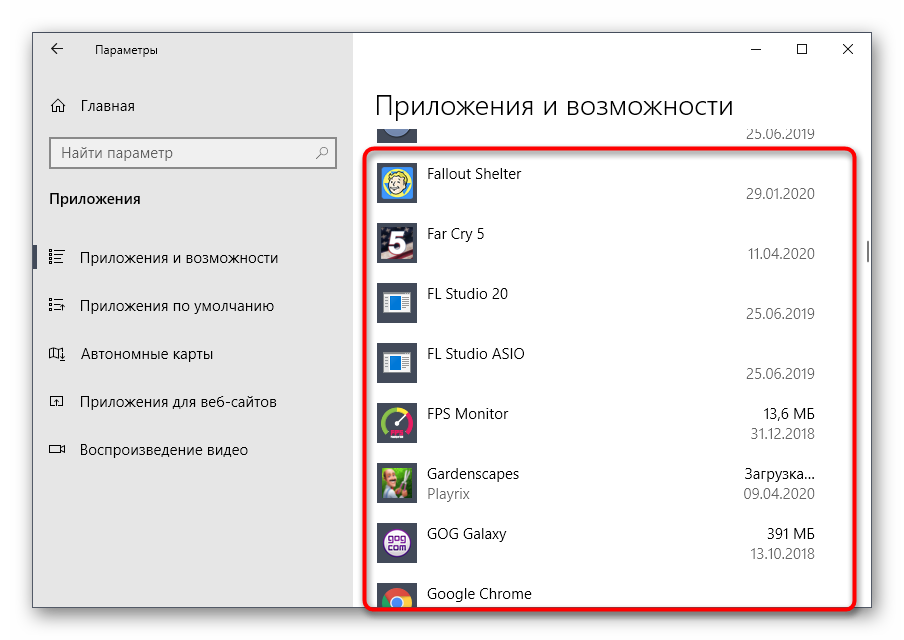Image resolution: width=904 pixels, height=640 pixels.
Task: Open Автономные карты section
Action: (x=146, y=354)
